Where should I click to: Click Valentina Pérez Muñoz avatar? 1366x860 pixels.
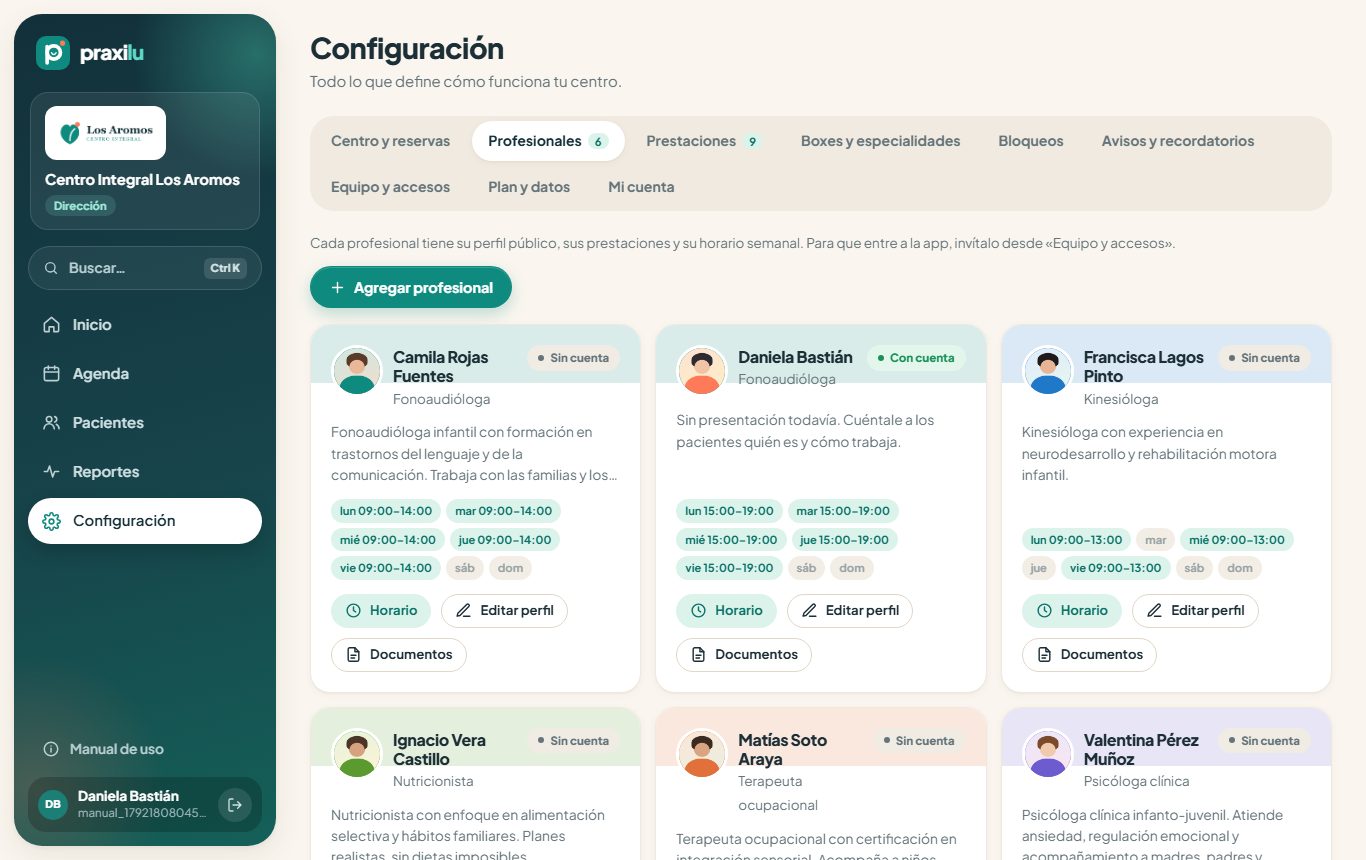pyautogui.click(x=1047, y=754)
